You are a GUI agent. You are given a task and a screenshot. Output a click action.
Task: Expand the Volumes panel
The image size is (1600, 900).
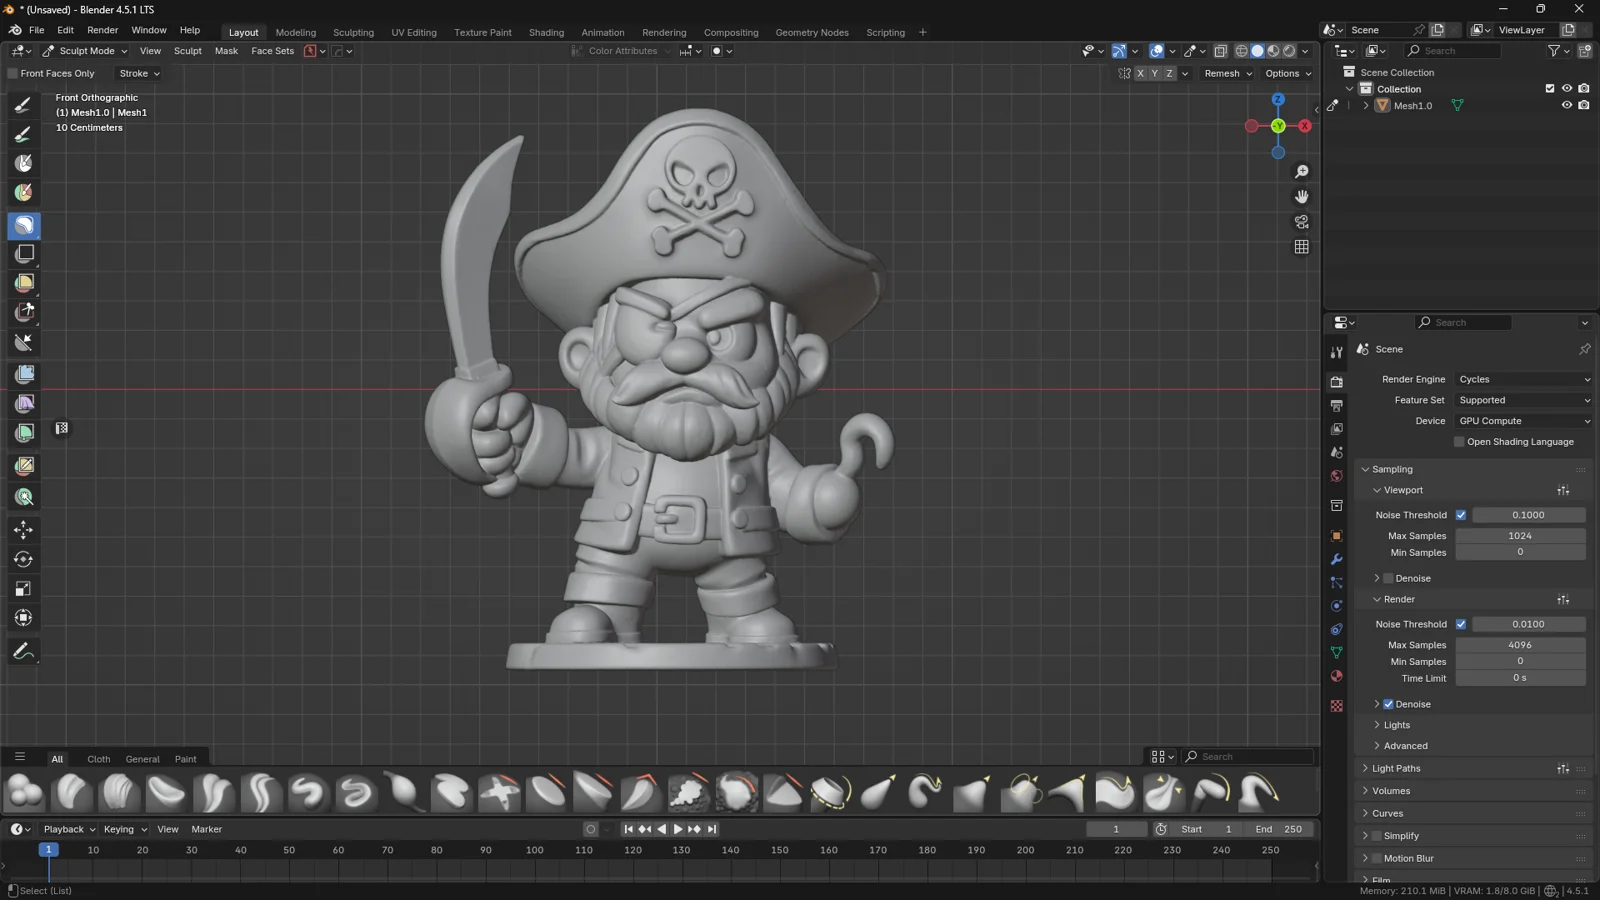(x=1390, y=791)
